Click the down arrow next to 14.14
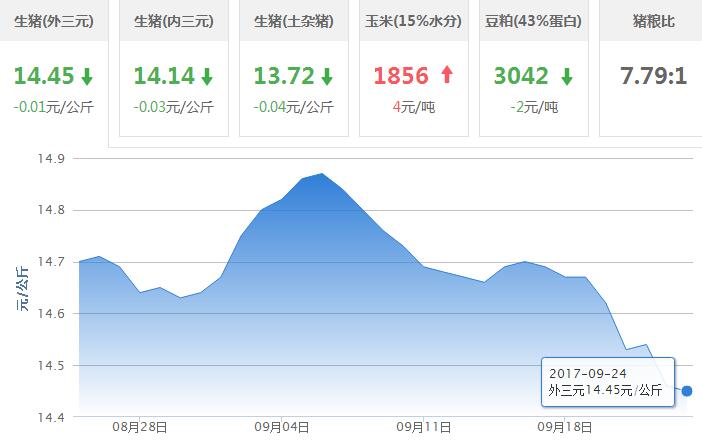Image resolution: width=702 pixels, height=444 pixels. pos(207,76)
